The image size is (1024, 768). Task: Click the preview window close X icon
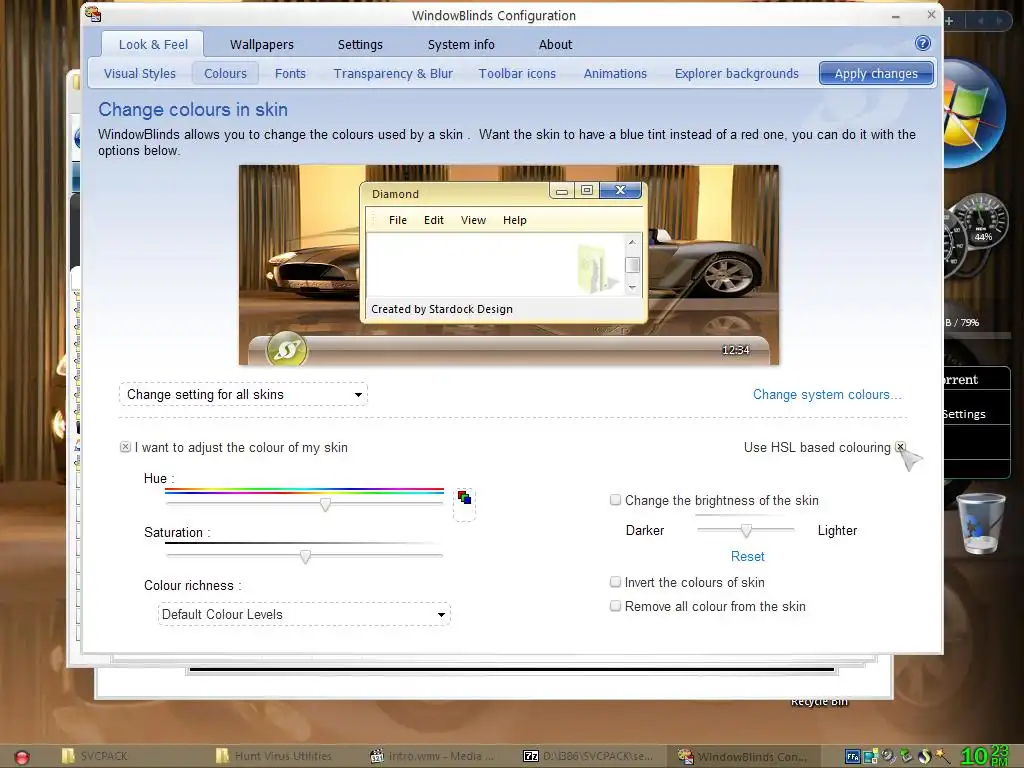click(620, 190)
